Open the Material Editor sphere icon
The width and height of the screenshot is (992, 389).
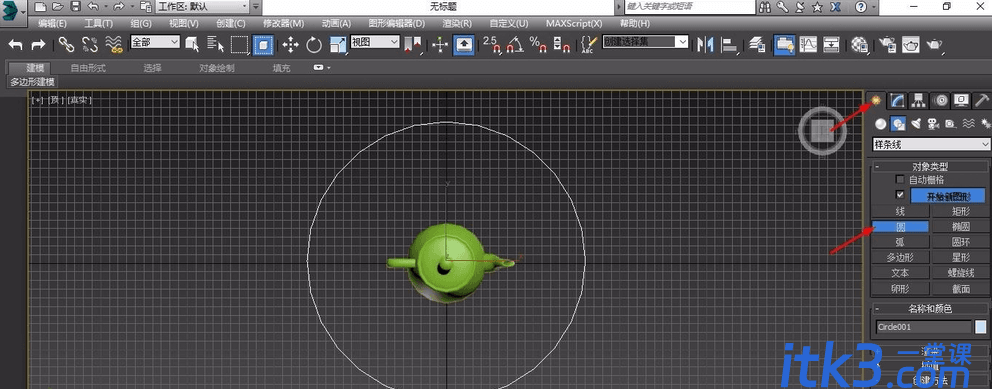click(x=859, y=44)
